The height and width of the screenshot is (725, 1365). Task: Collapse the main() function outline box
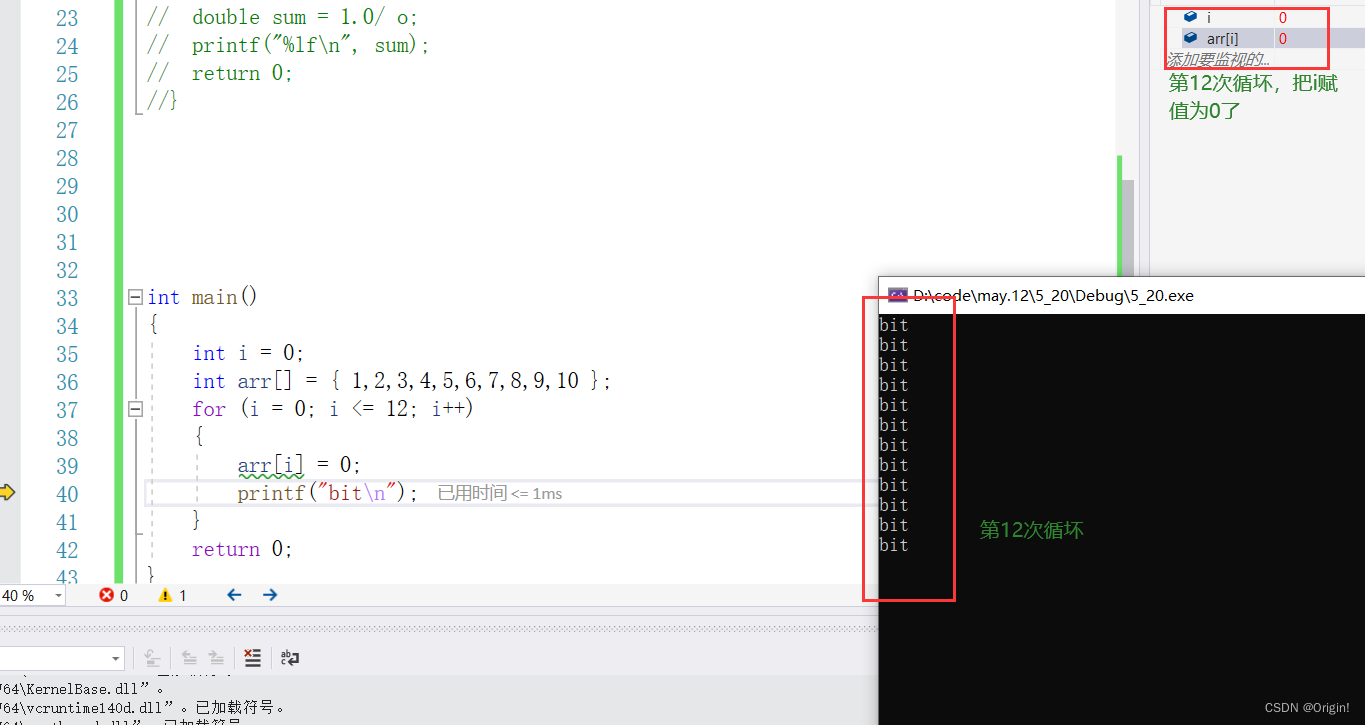tap(135, 297)
